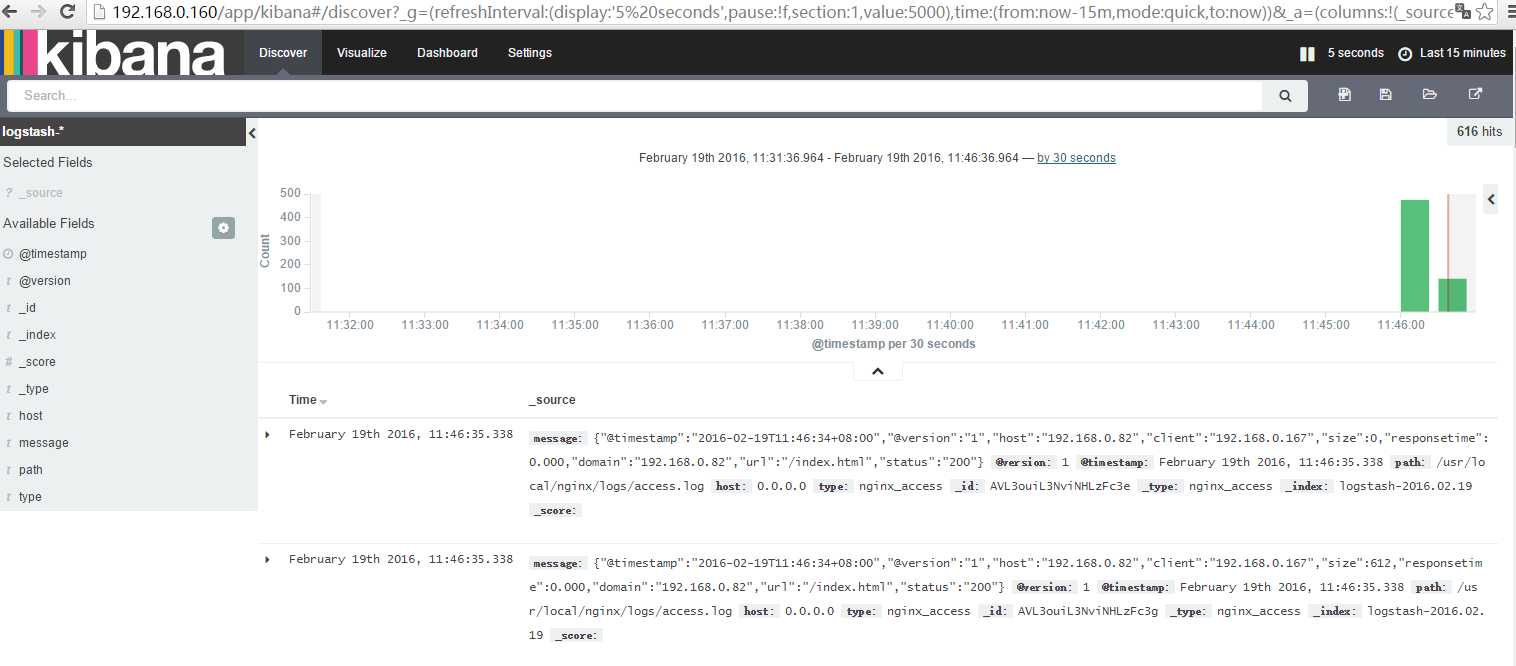The image size is (1516, 666).
Task: Change the 5 seconds refresh interval
Action: point(1355,53)
